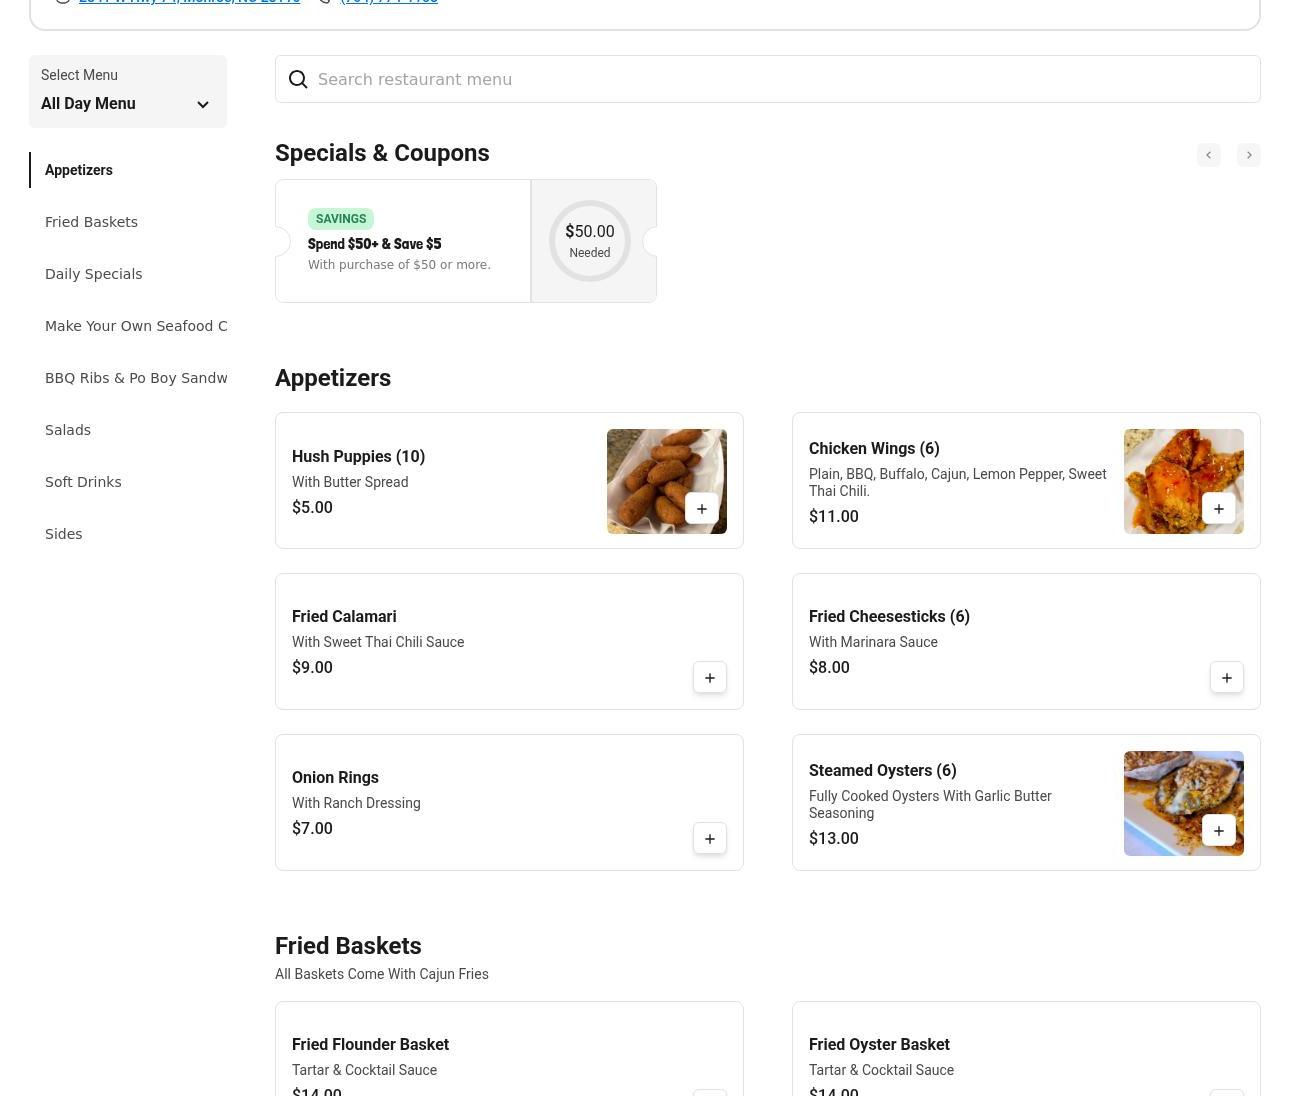Jump to Sides category

click(63, 534)
